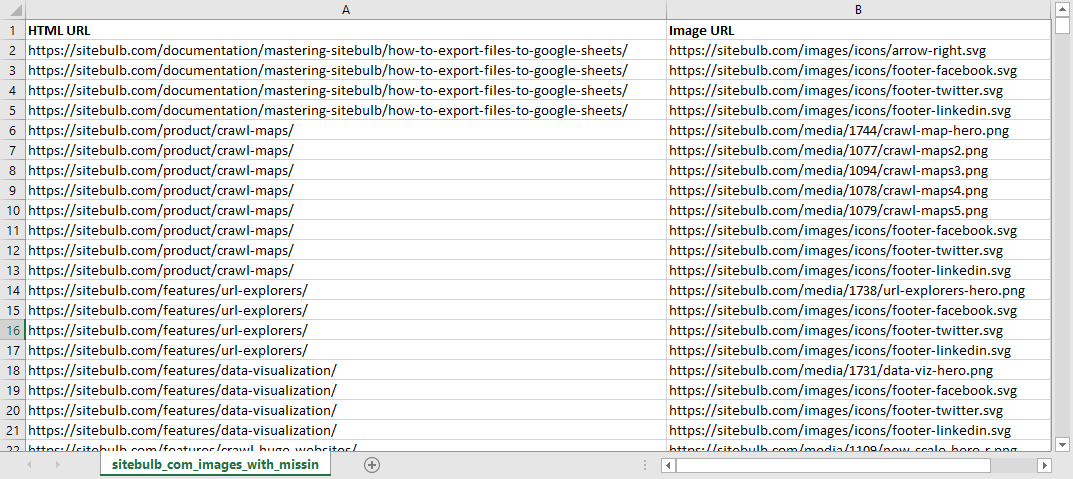1073x479 pixels.
Task: Click the sheet tab bar split handle dots
Action: 645,465
